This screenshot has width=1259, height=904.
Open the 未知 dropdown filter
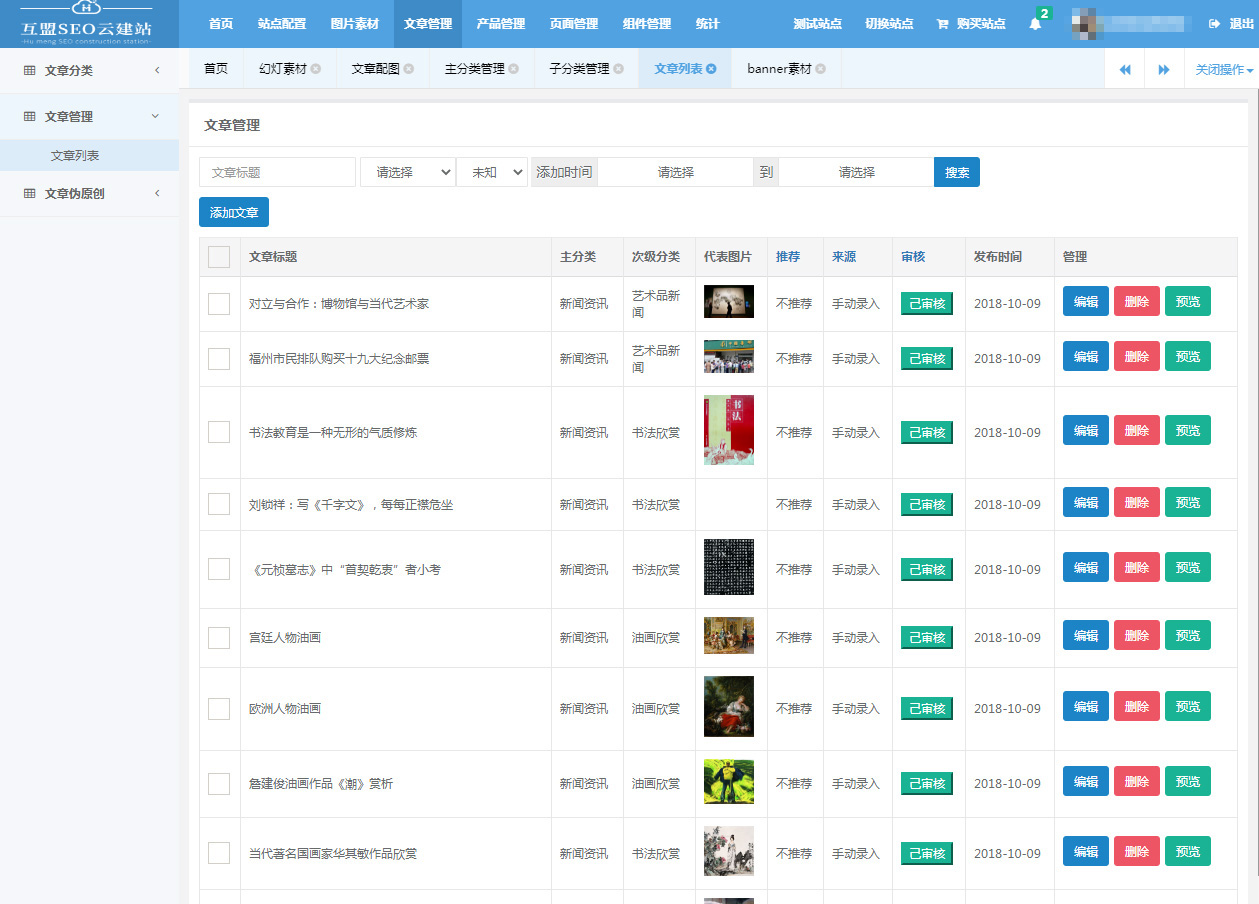point(492,172)
